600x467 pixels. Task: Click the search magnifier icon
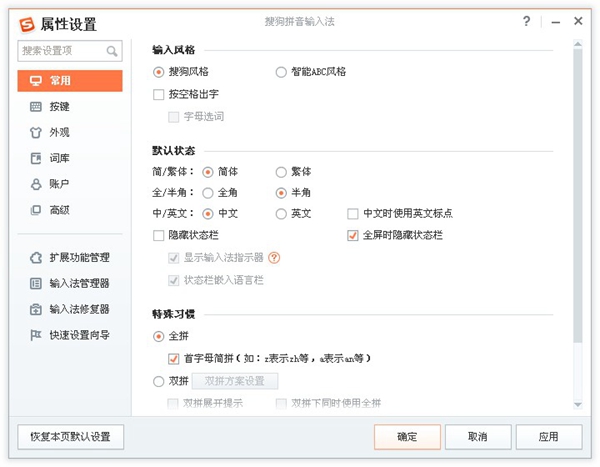112,51
